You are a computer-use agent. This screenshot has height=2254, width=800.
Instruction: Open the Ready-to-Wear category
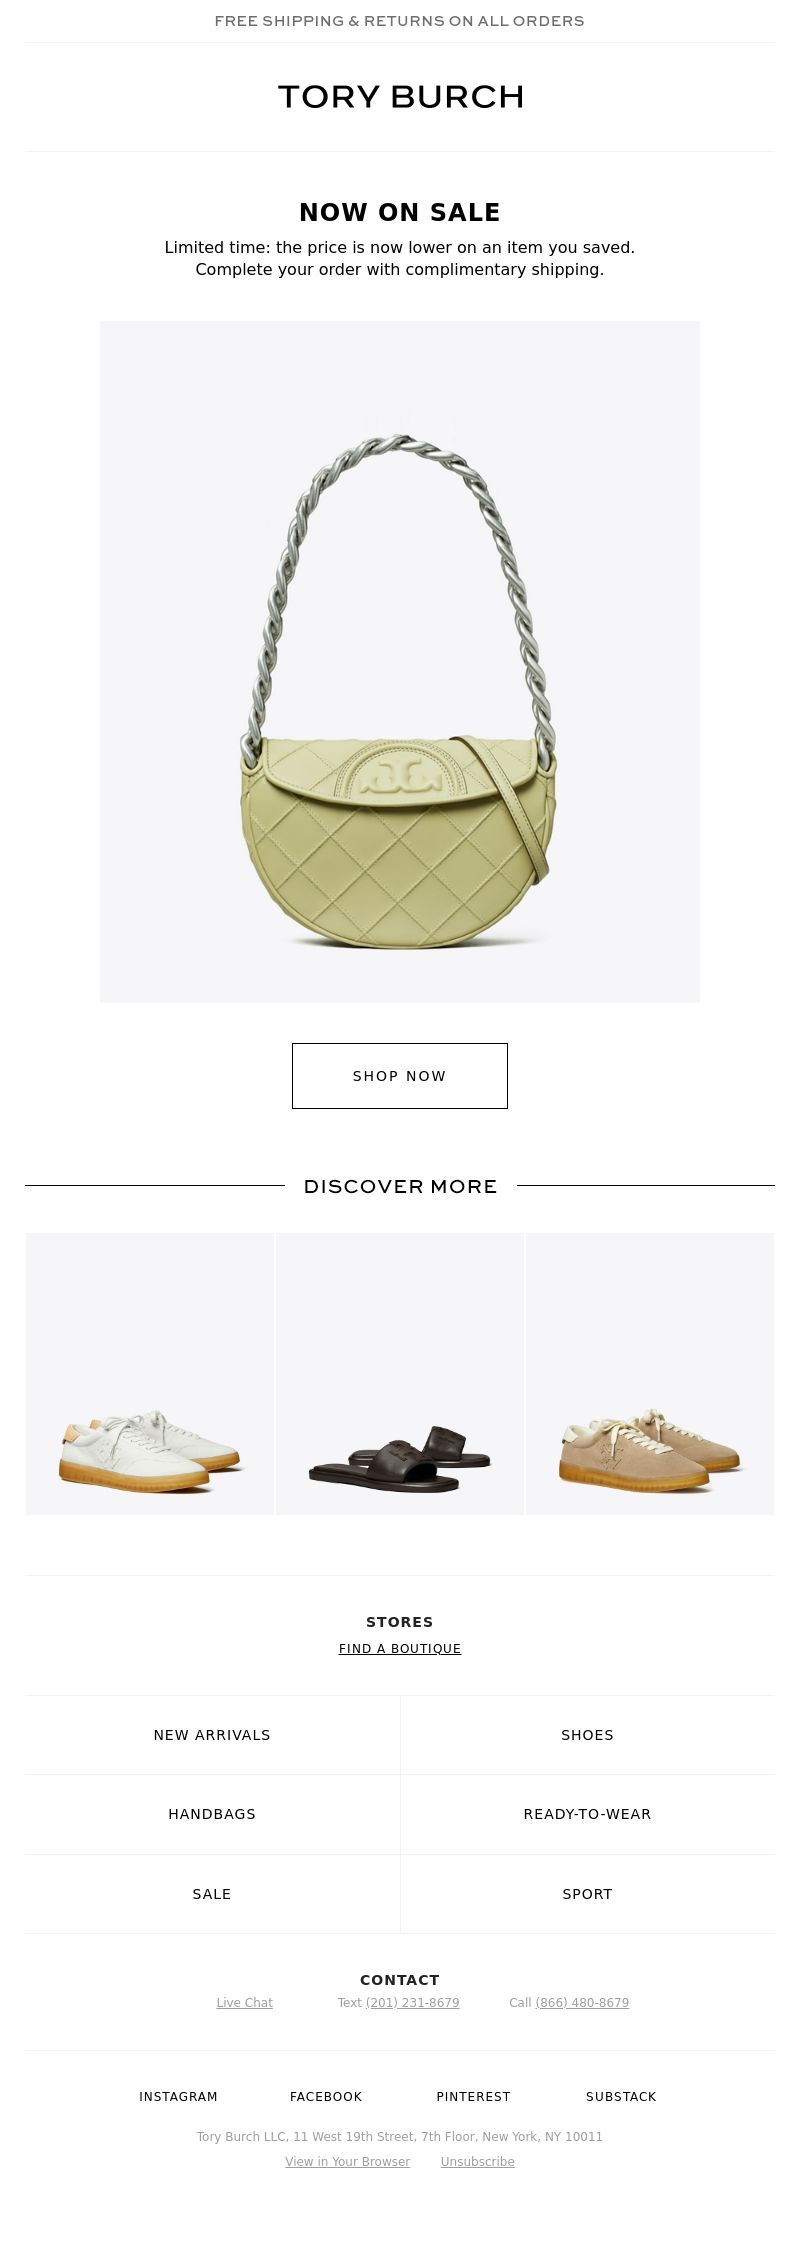click(587, 1813)
